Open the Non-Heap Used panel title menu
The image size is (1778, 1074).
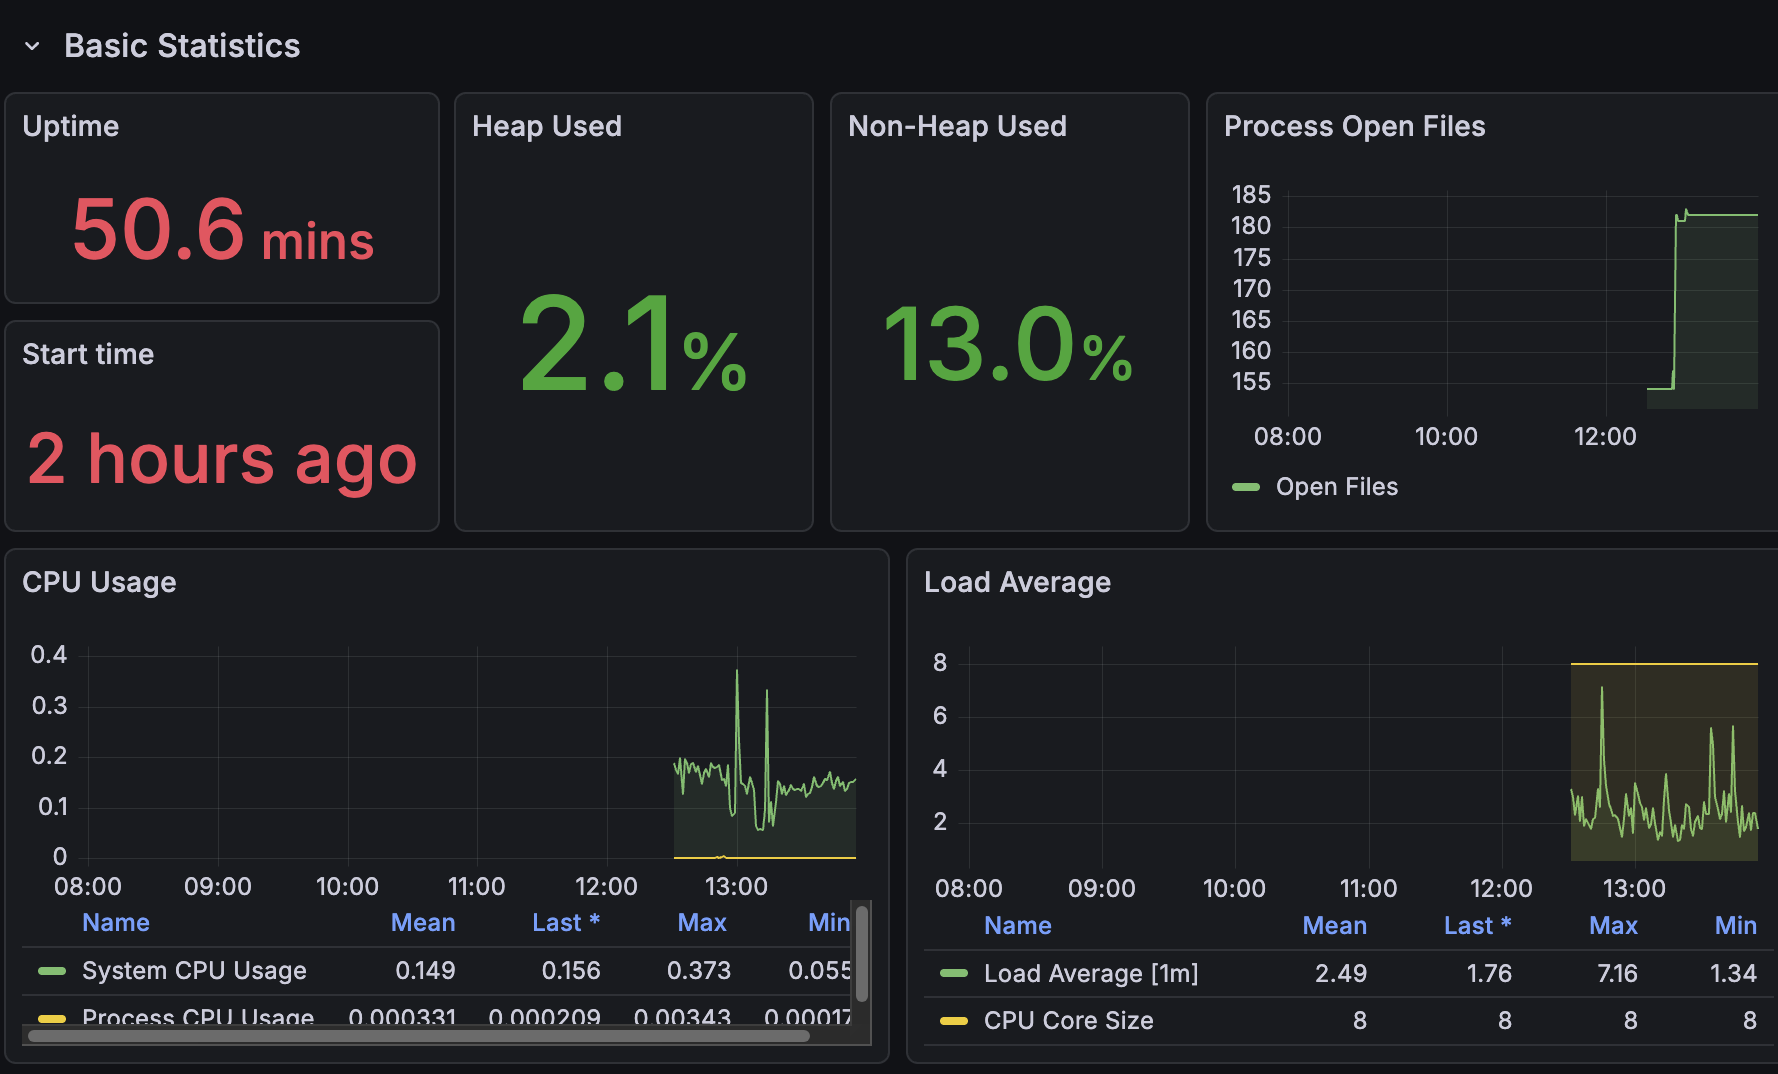[956, 126]
